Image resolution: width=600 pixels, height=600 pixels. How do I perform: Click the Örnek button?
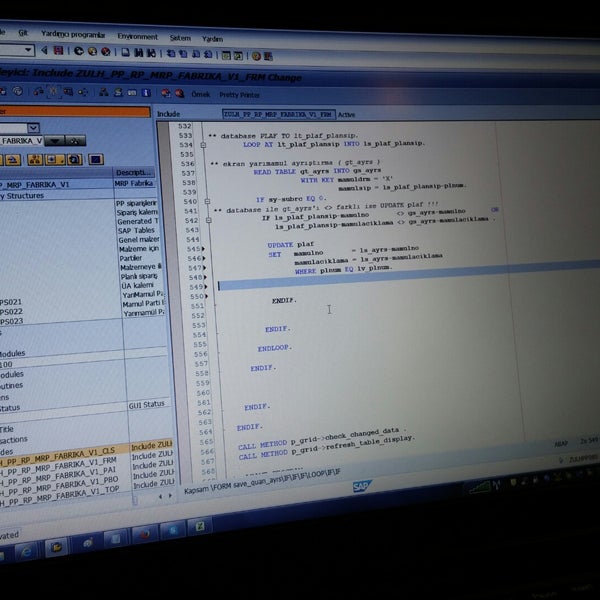point(201,94)
